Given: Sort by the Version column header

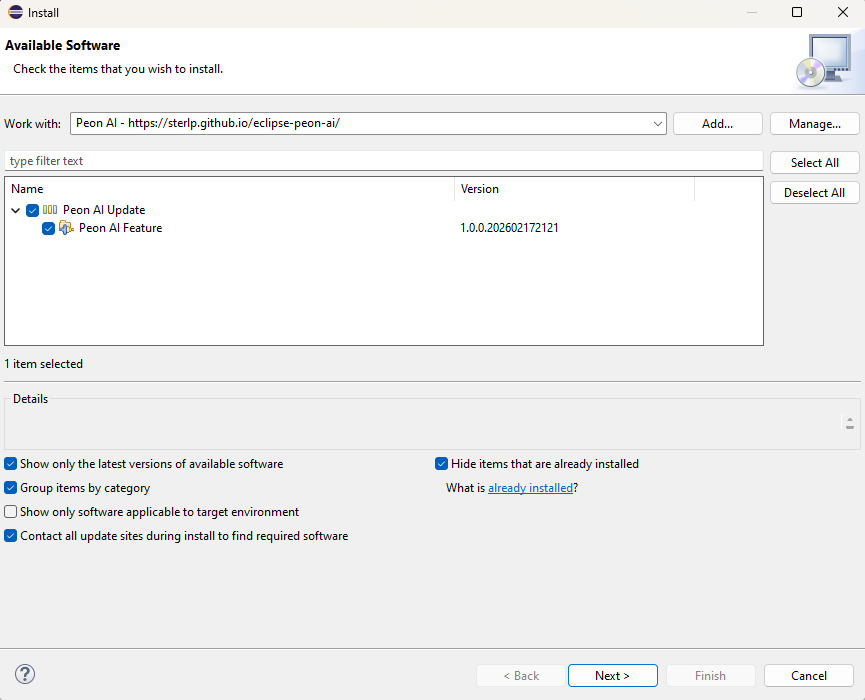Looking at the screenshot, I should pos(574,189).
